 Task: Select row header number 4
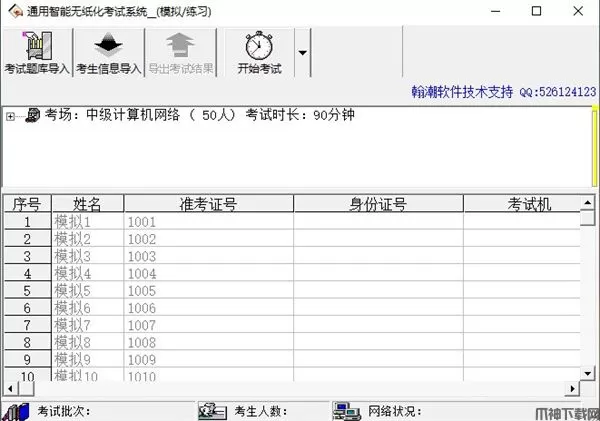coord(27,273)
